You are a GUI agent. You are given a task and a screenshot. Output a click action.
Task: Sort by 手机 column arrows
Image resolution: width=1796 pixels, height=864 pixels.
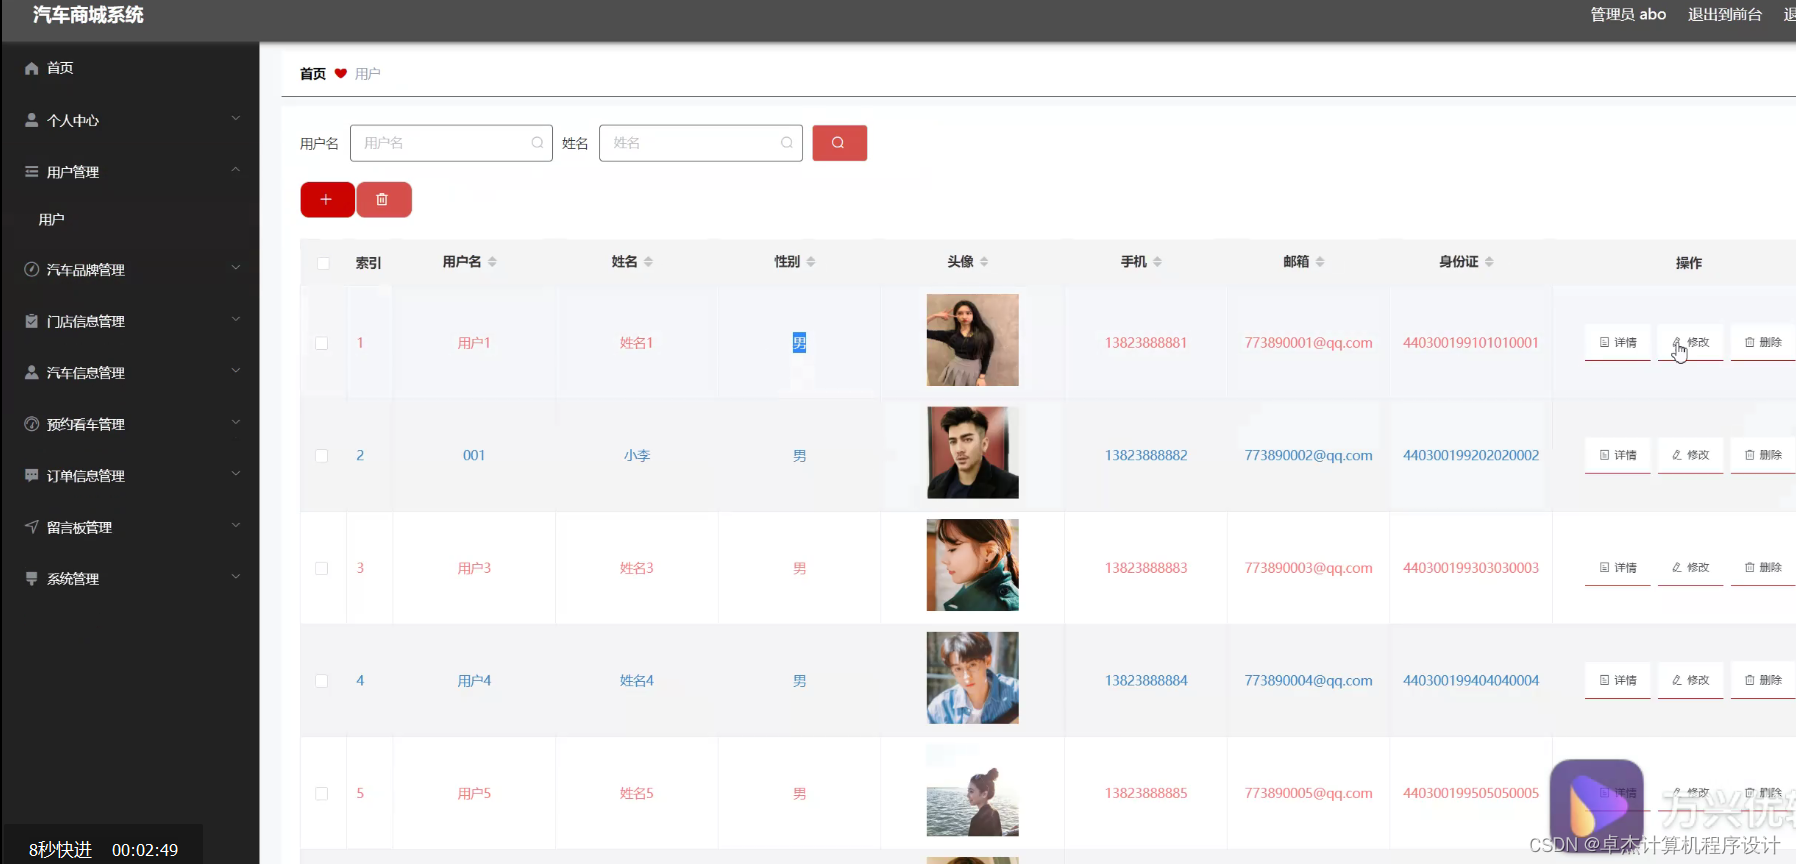(1157, 262)
